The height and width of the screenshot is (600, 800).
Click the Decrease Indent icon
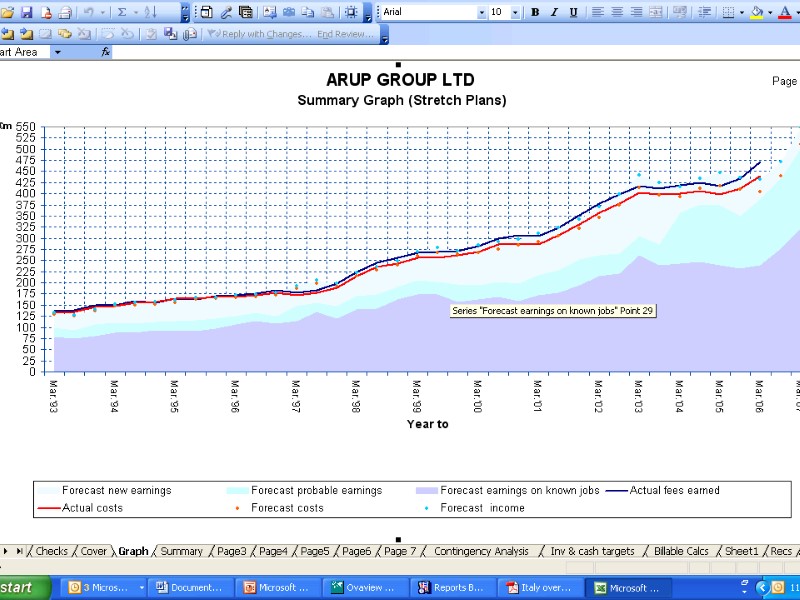pos(705,12)
